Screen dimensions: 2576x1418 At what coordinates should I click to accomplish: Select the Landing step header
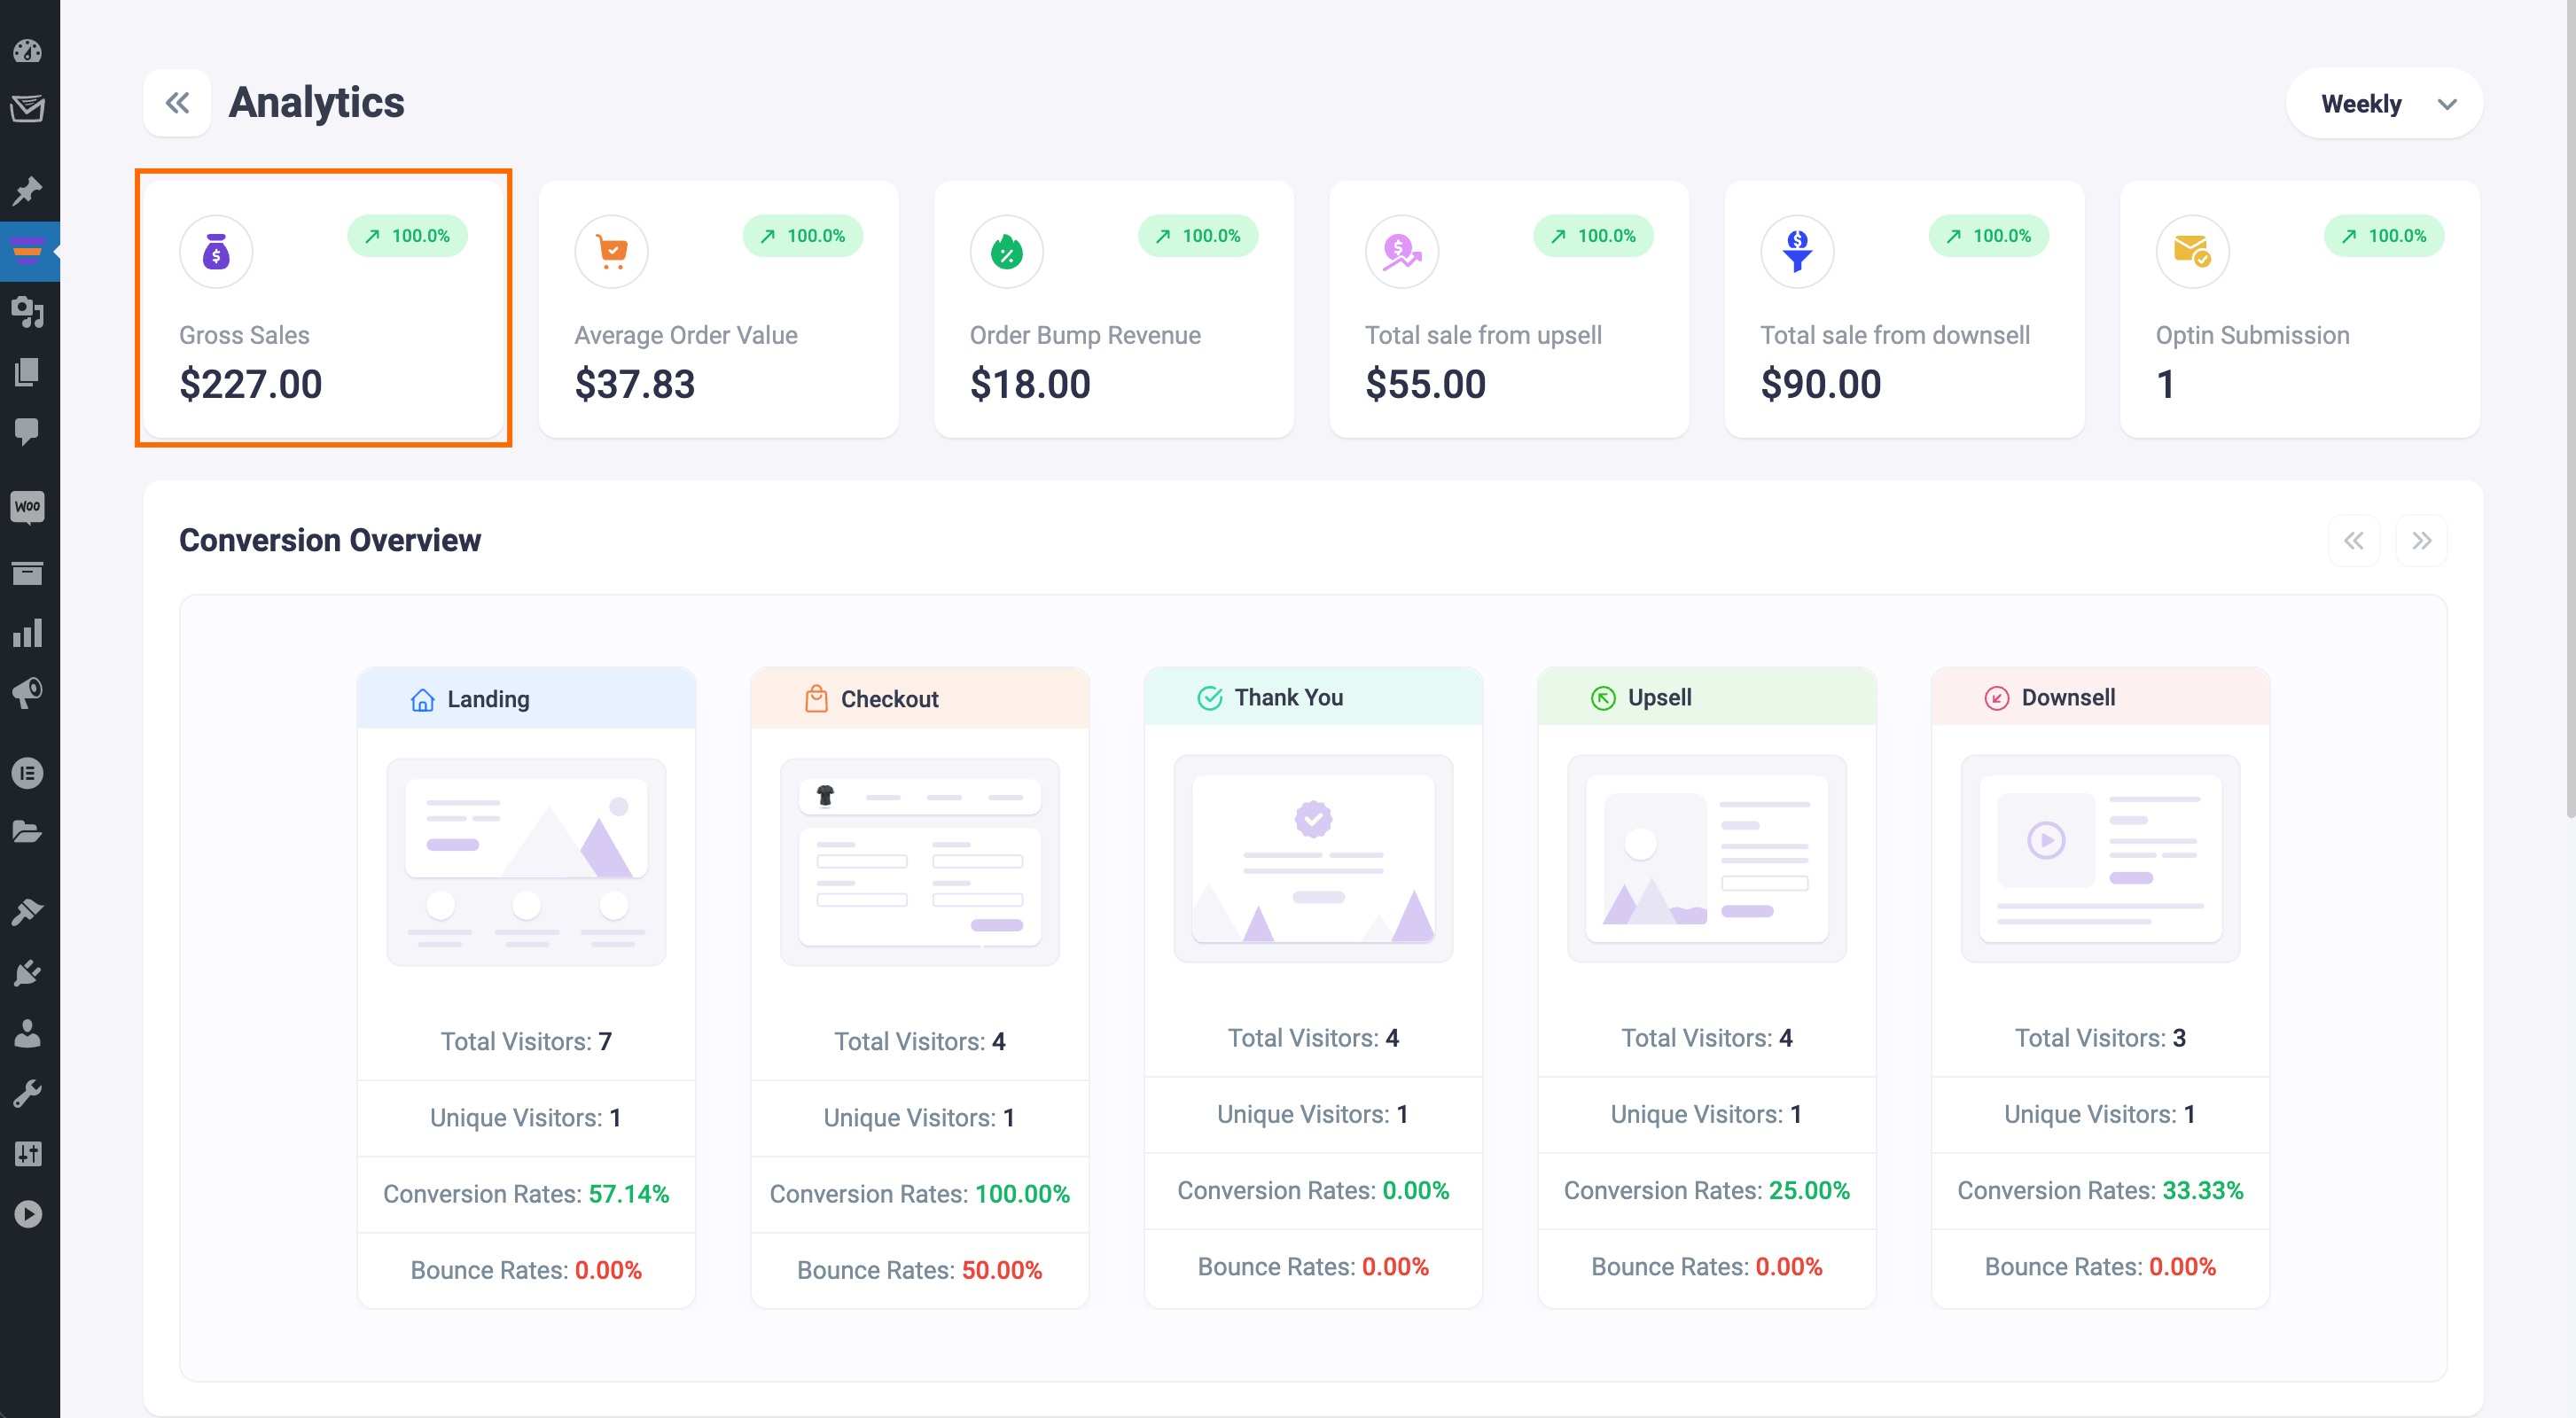pyautogui.click(x=526, y=698)
